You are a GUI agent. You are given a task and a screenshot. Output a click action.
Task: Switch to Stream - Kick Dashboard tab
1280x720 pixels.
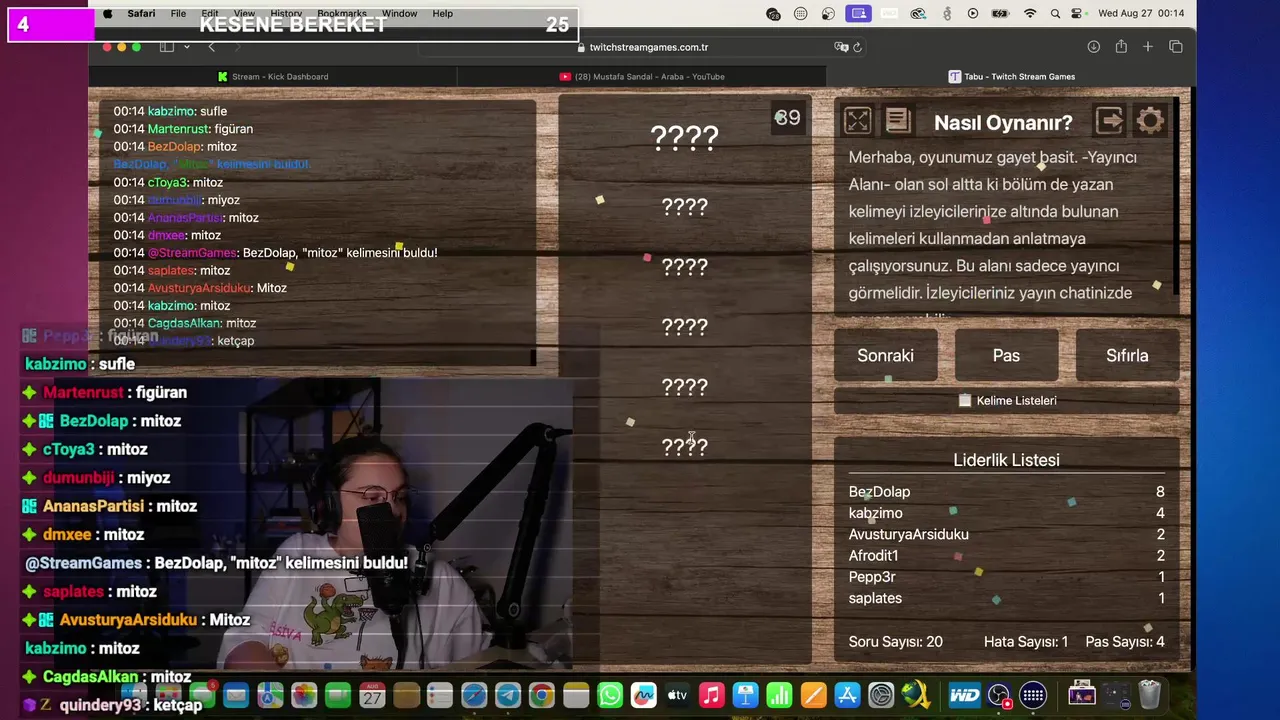click(273, 76)
